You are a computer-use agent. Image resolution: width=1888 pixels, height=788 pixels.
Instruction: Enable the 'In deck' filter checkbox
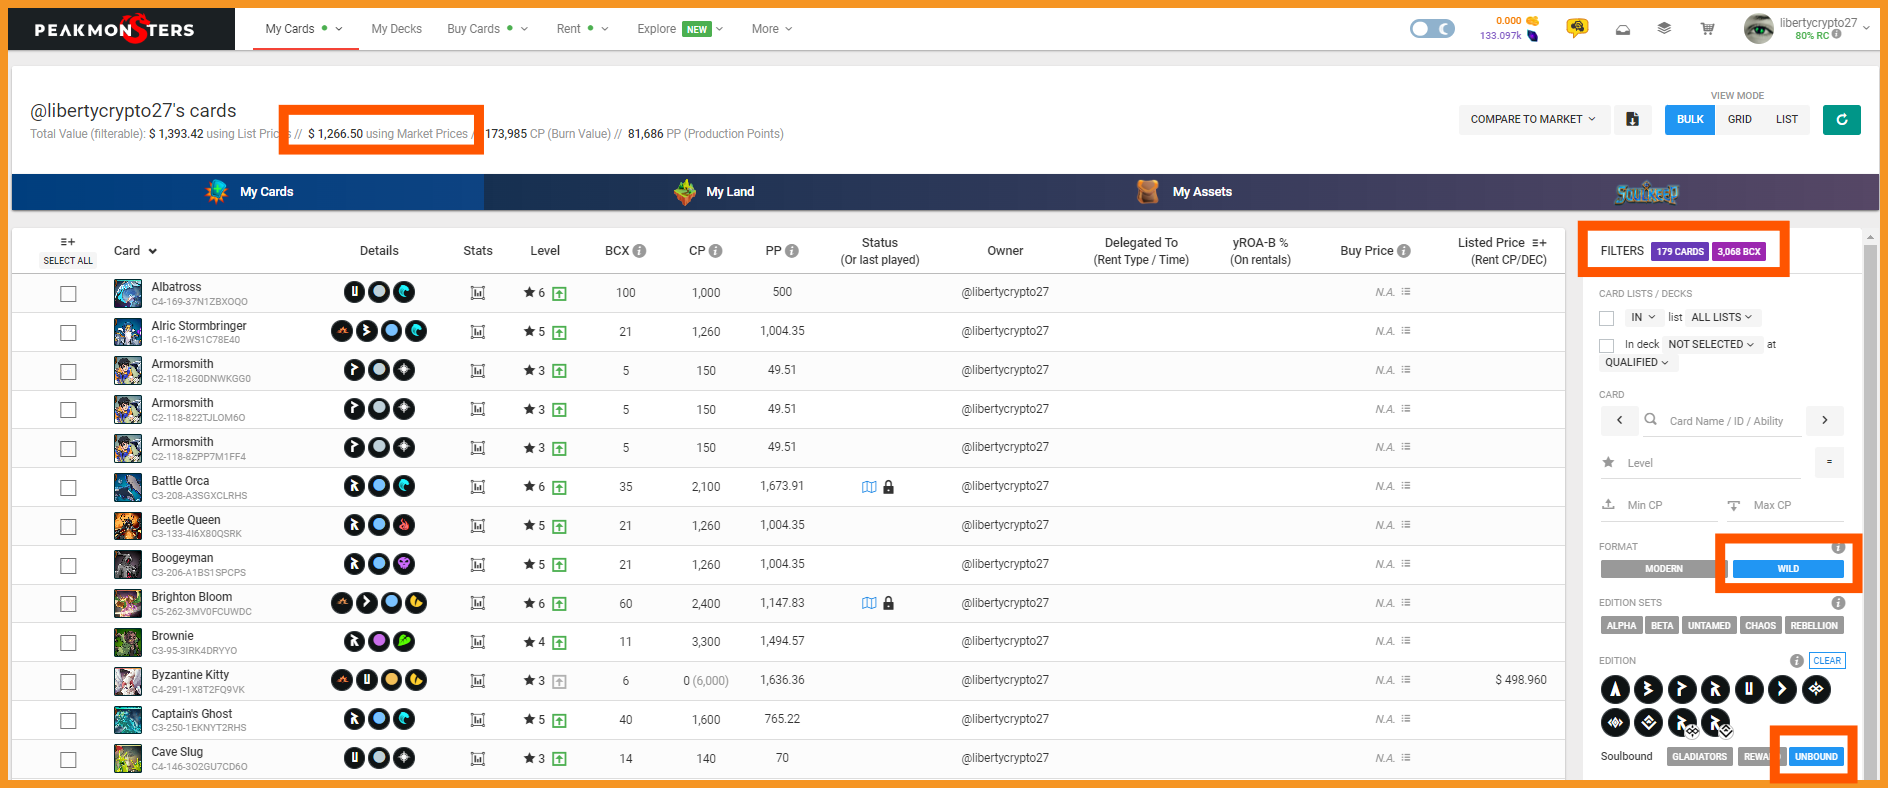click(x=1606, y=345)
